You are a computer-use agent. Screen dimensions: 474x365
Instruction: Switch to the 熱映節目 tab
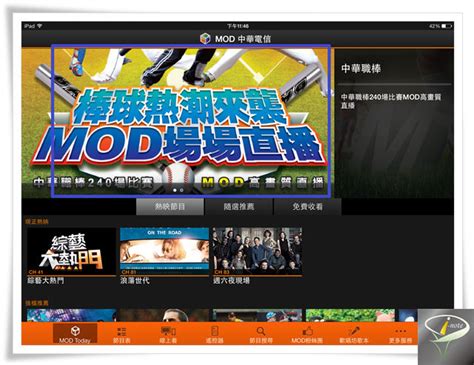(x=170, y=207)
